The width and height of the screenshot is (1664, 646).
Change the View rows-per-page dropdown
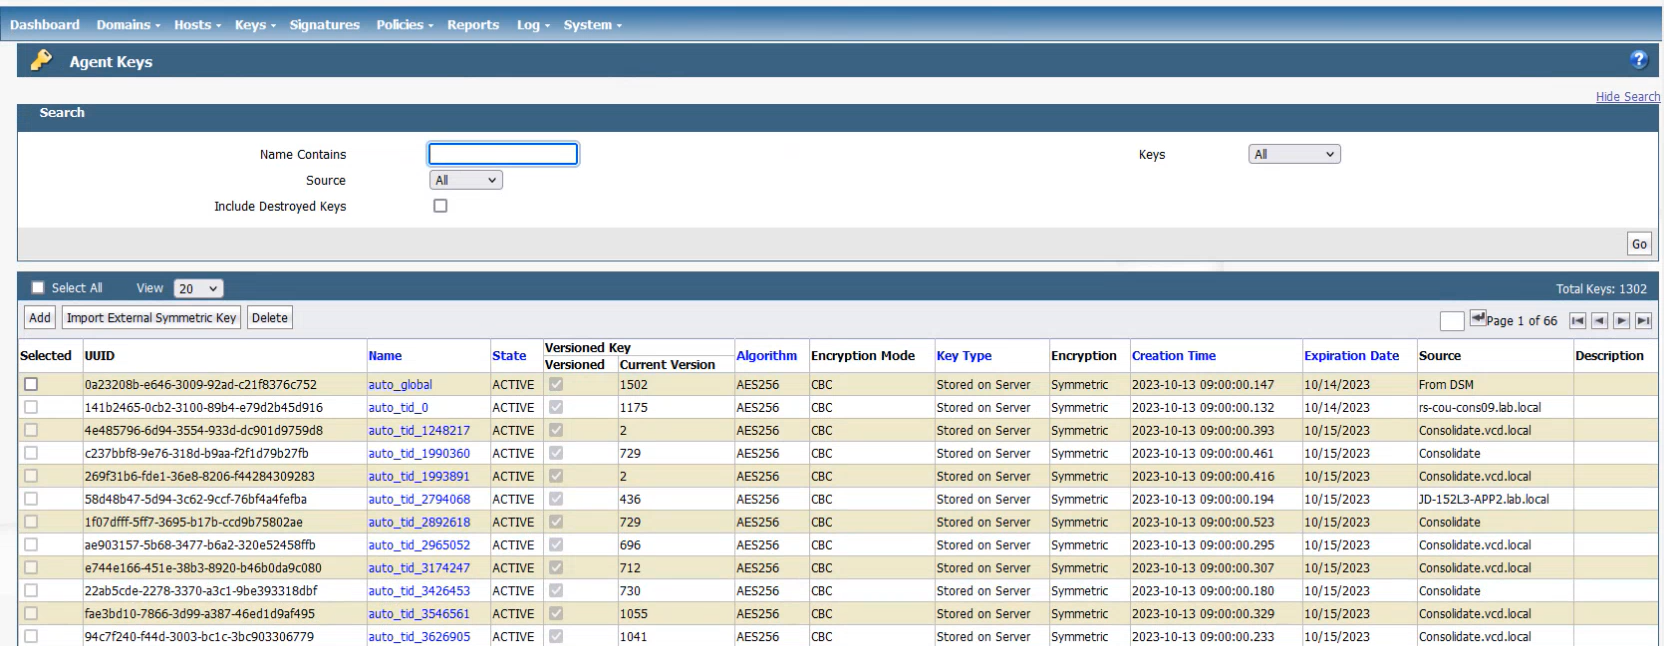click(x=198, y=288)
